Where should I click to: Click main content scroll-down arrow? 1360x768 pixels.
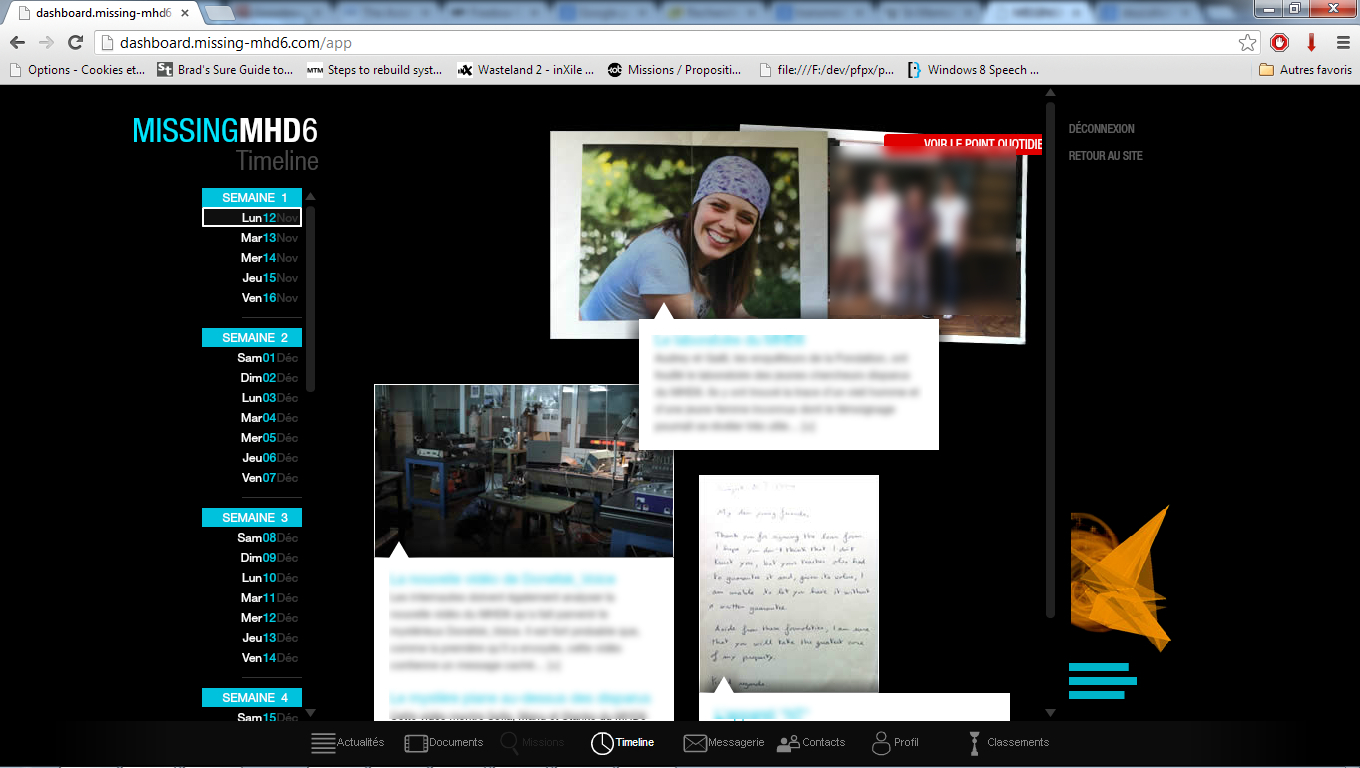(1050, 713)
